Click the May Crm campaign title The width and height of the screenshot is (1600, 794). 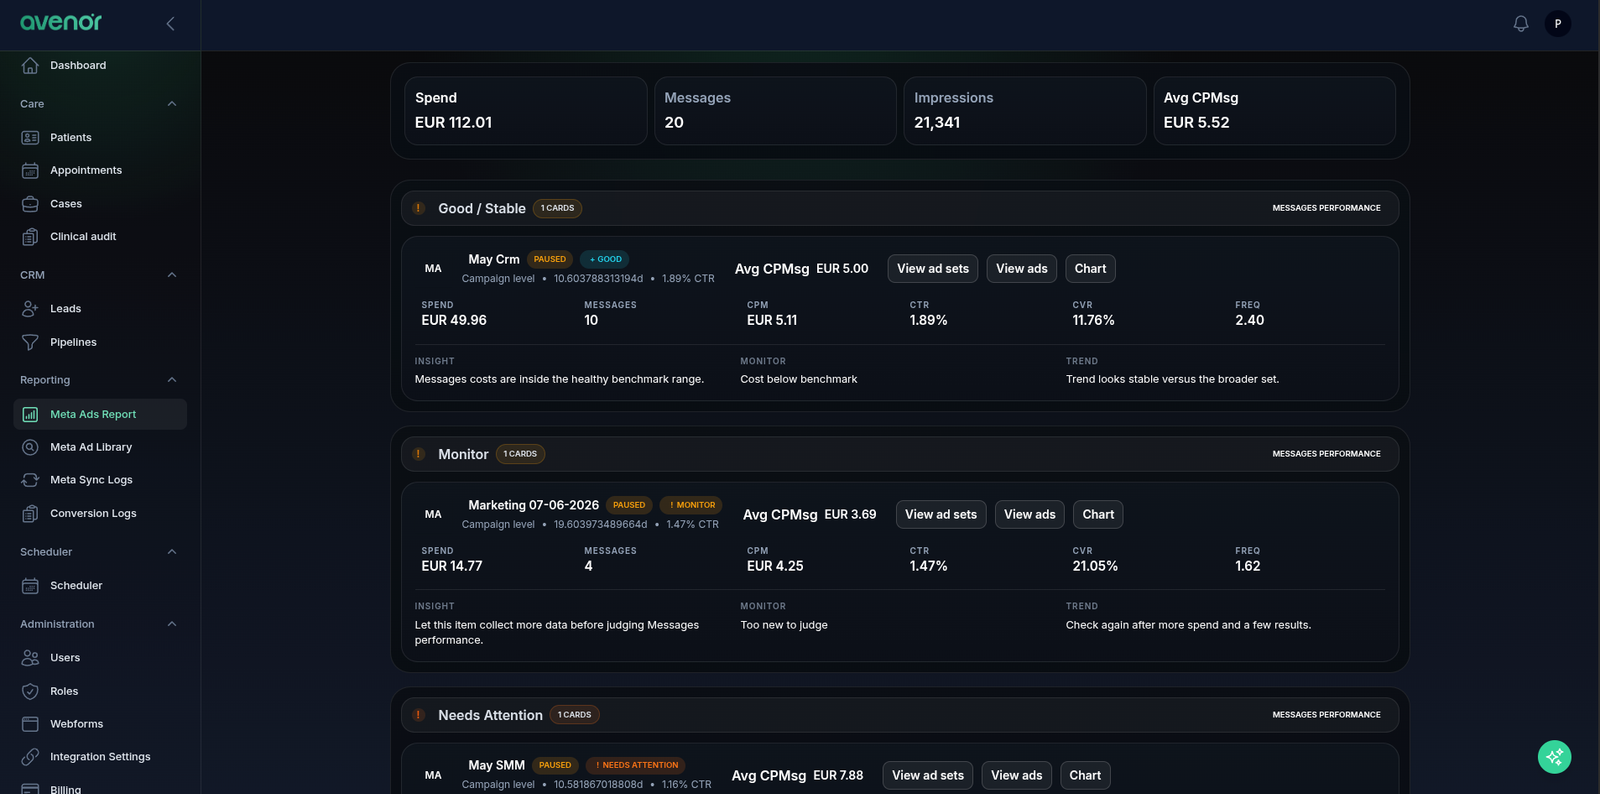coord(494,259)
